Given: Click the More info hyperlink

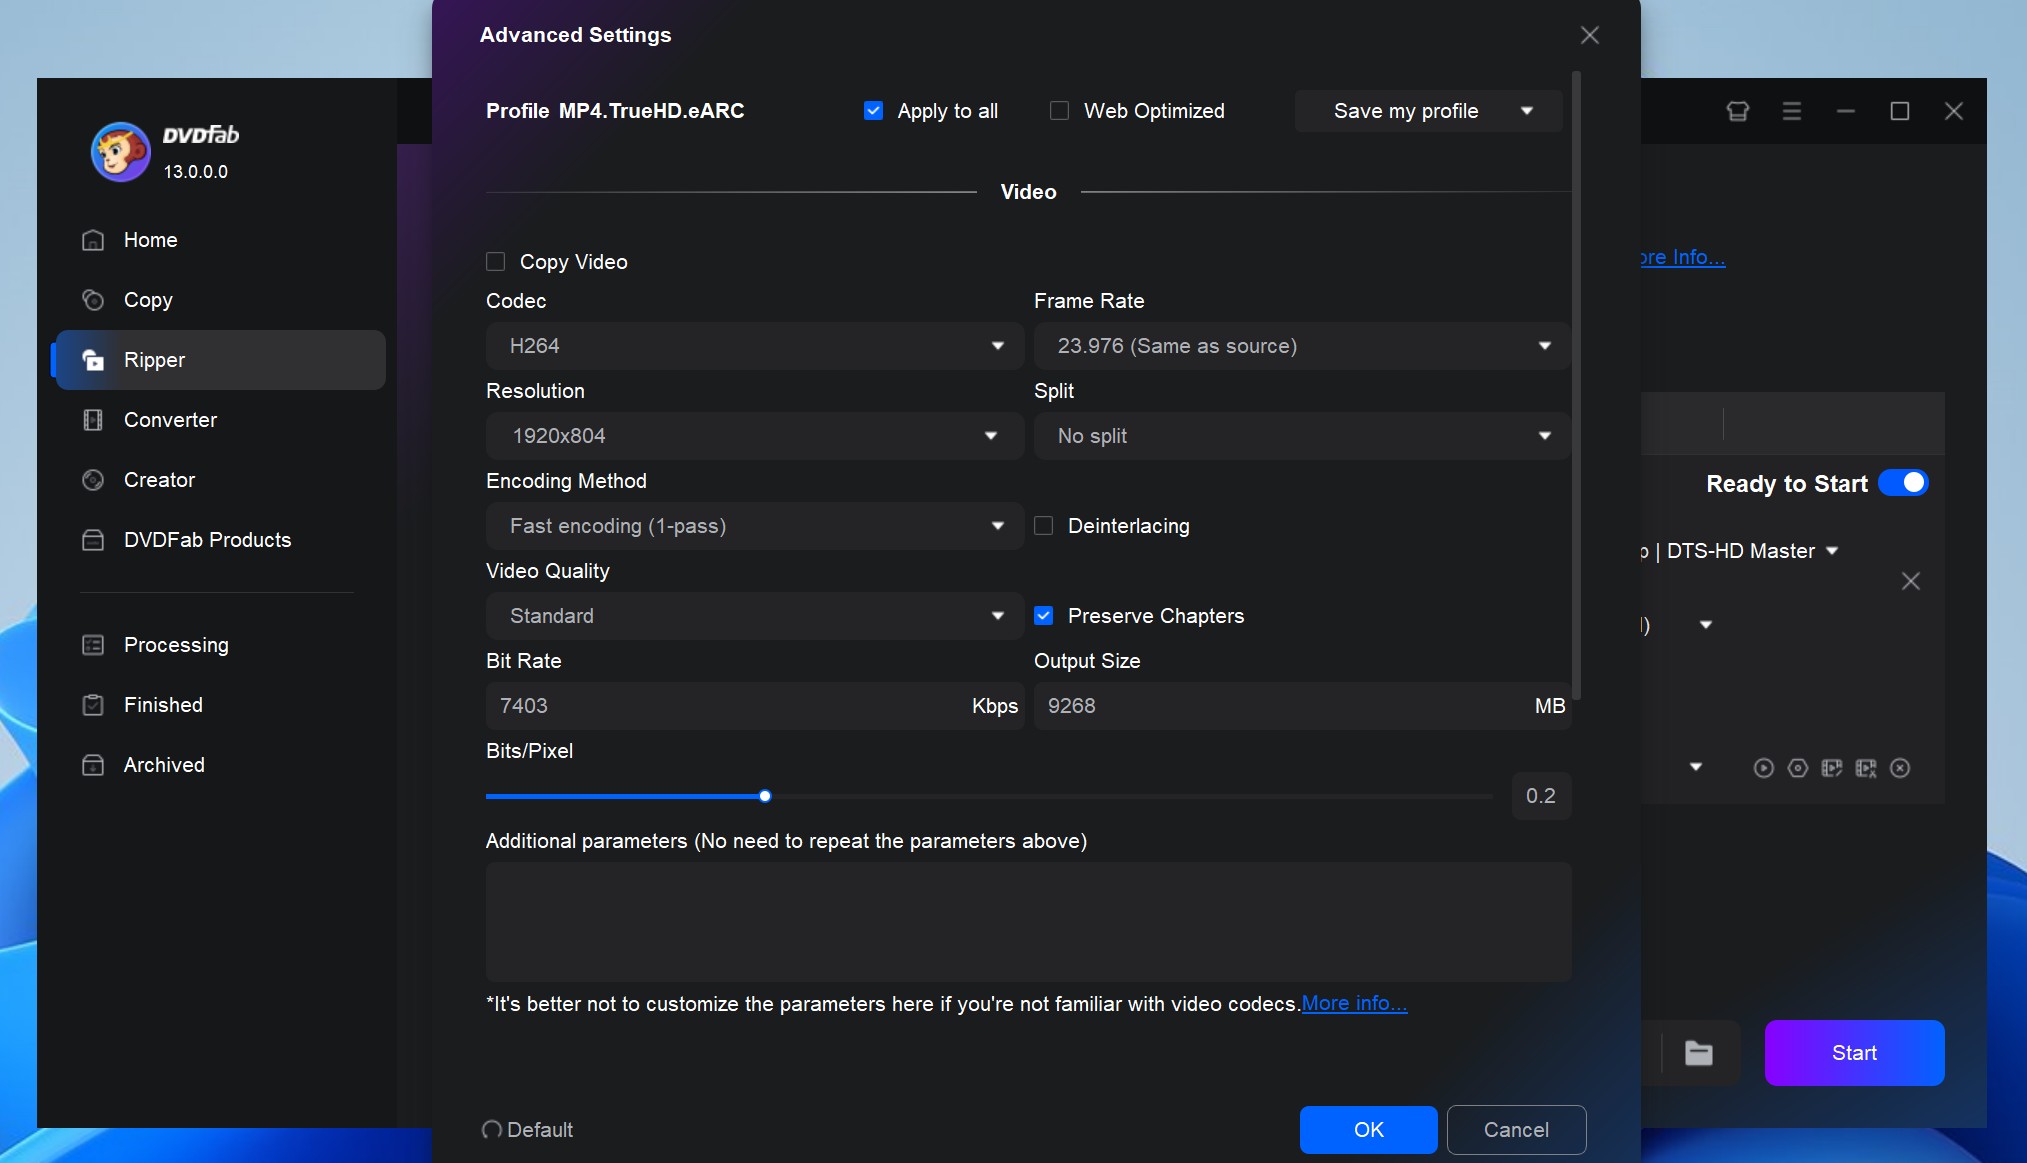Looking at the screenshot, I should click(1353, 1003).
